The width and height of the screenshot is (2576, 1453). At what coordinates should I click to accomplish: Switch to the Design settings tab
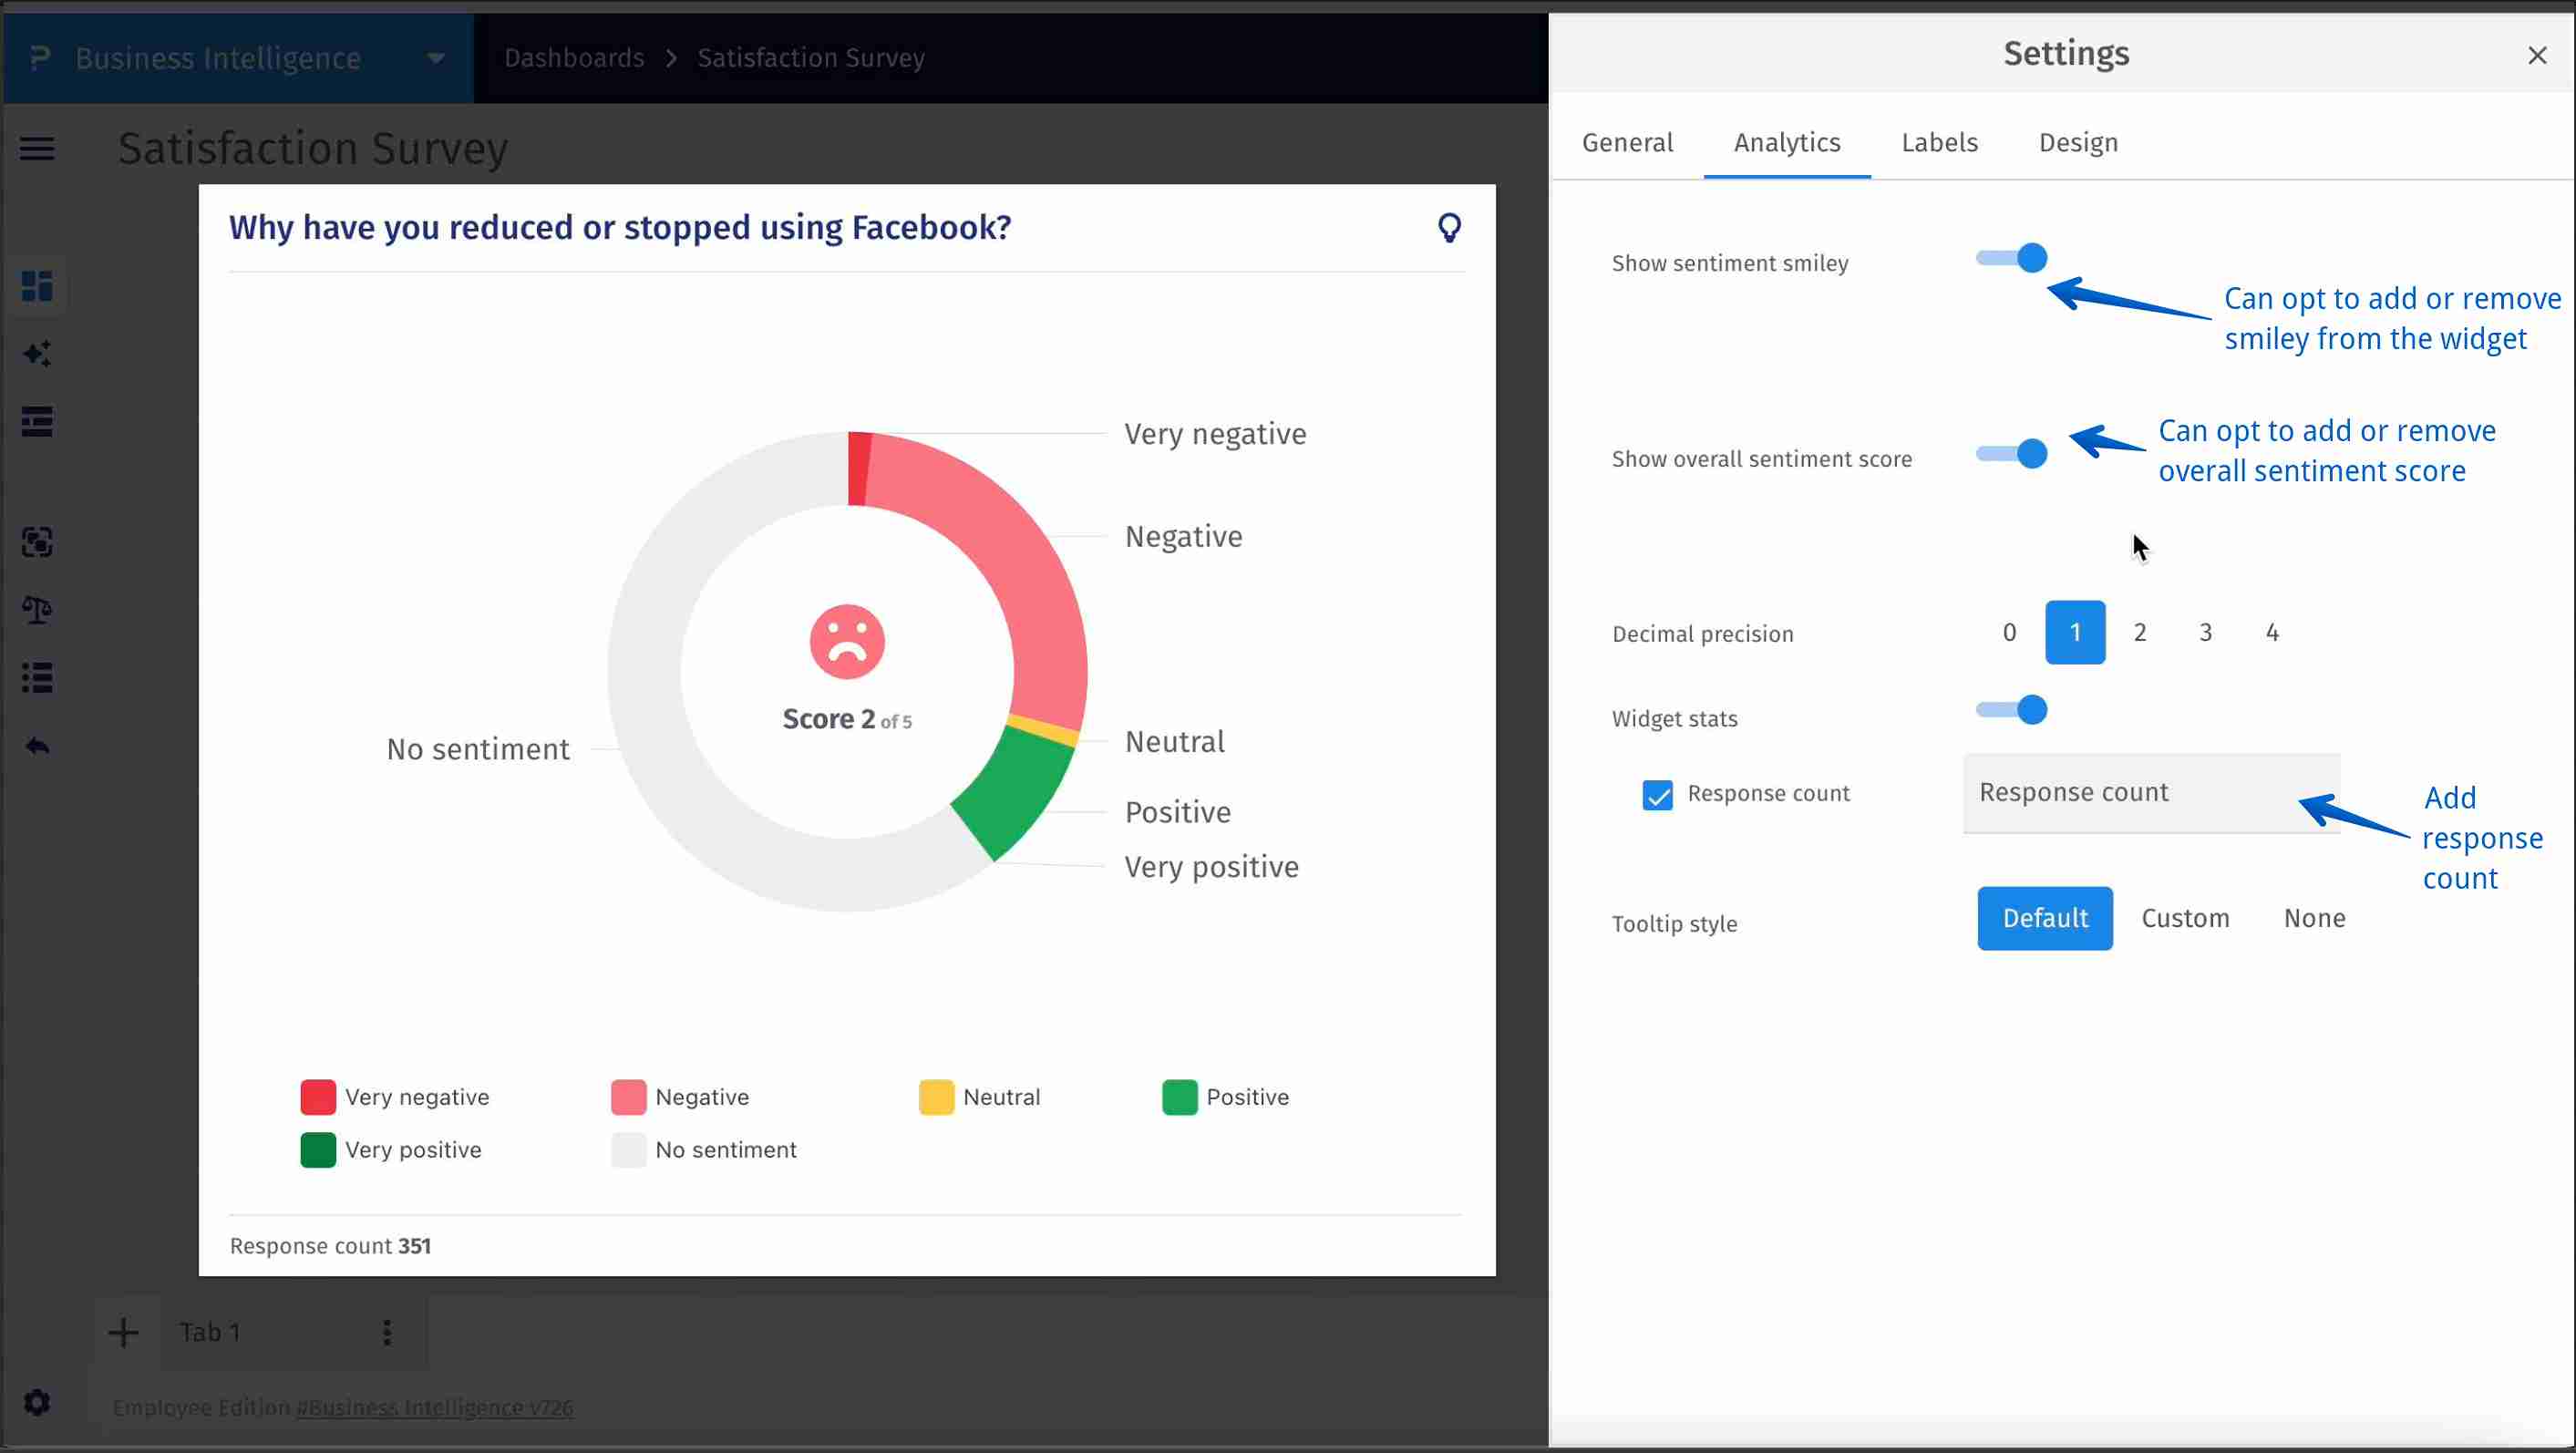[x=2078, y=142]
